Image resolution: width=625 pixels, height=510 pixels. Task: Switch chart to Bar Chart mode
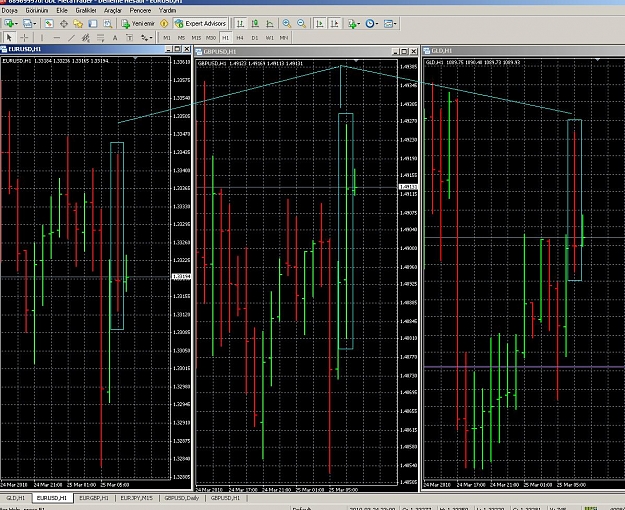[240, 24]
